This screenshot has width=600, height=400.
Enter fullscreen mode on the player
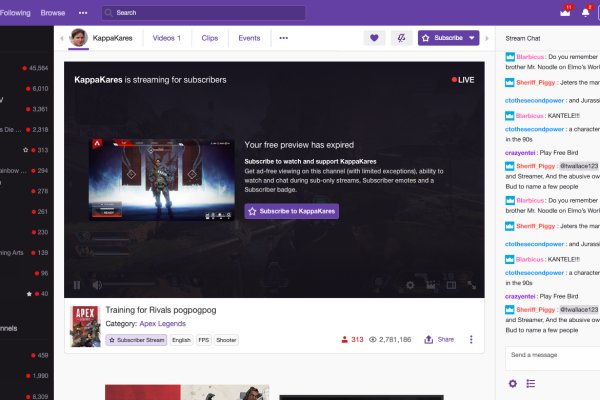(x=472, y=285)
